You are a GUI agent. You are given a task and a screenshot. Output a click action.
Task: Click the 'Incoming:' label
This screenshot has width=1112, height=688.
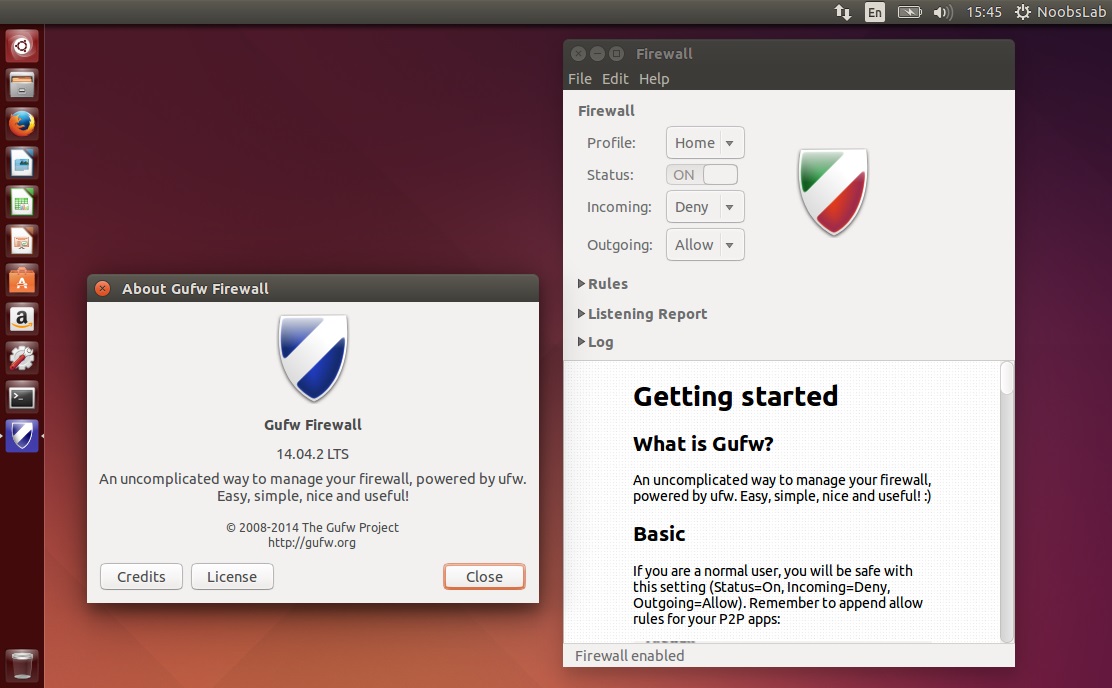pos(619,207)
